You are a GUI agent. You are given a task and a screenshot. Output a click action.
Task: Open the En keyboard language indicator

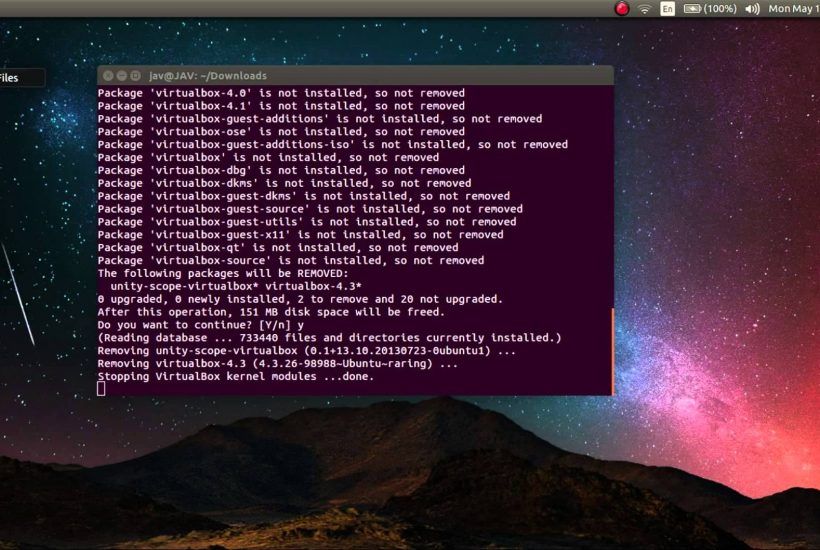point(667,9)
